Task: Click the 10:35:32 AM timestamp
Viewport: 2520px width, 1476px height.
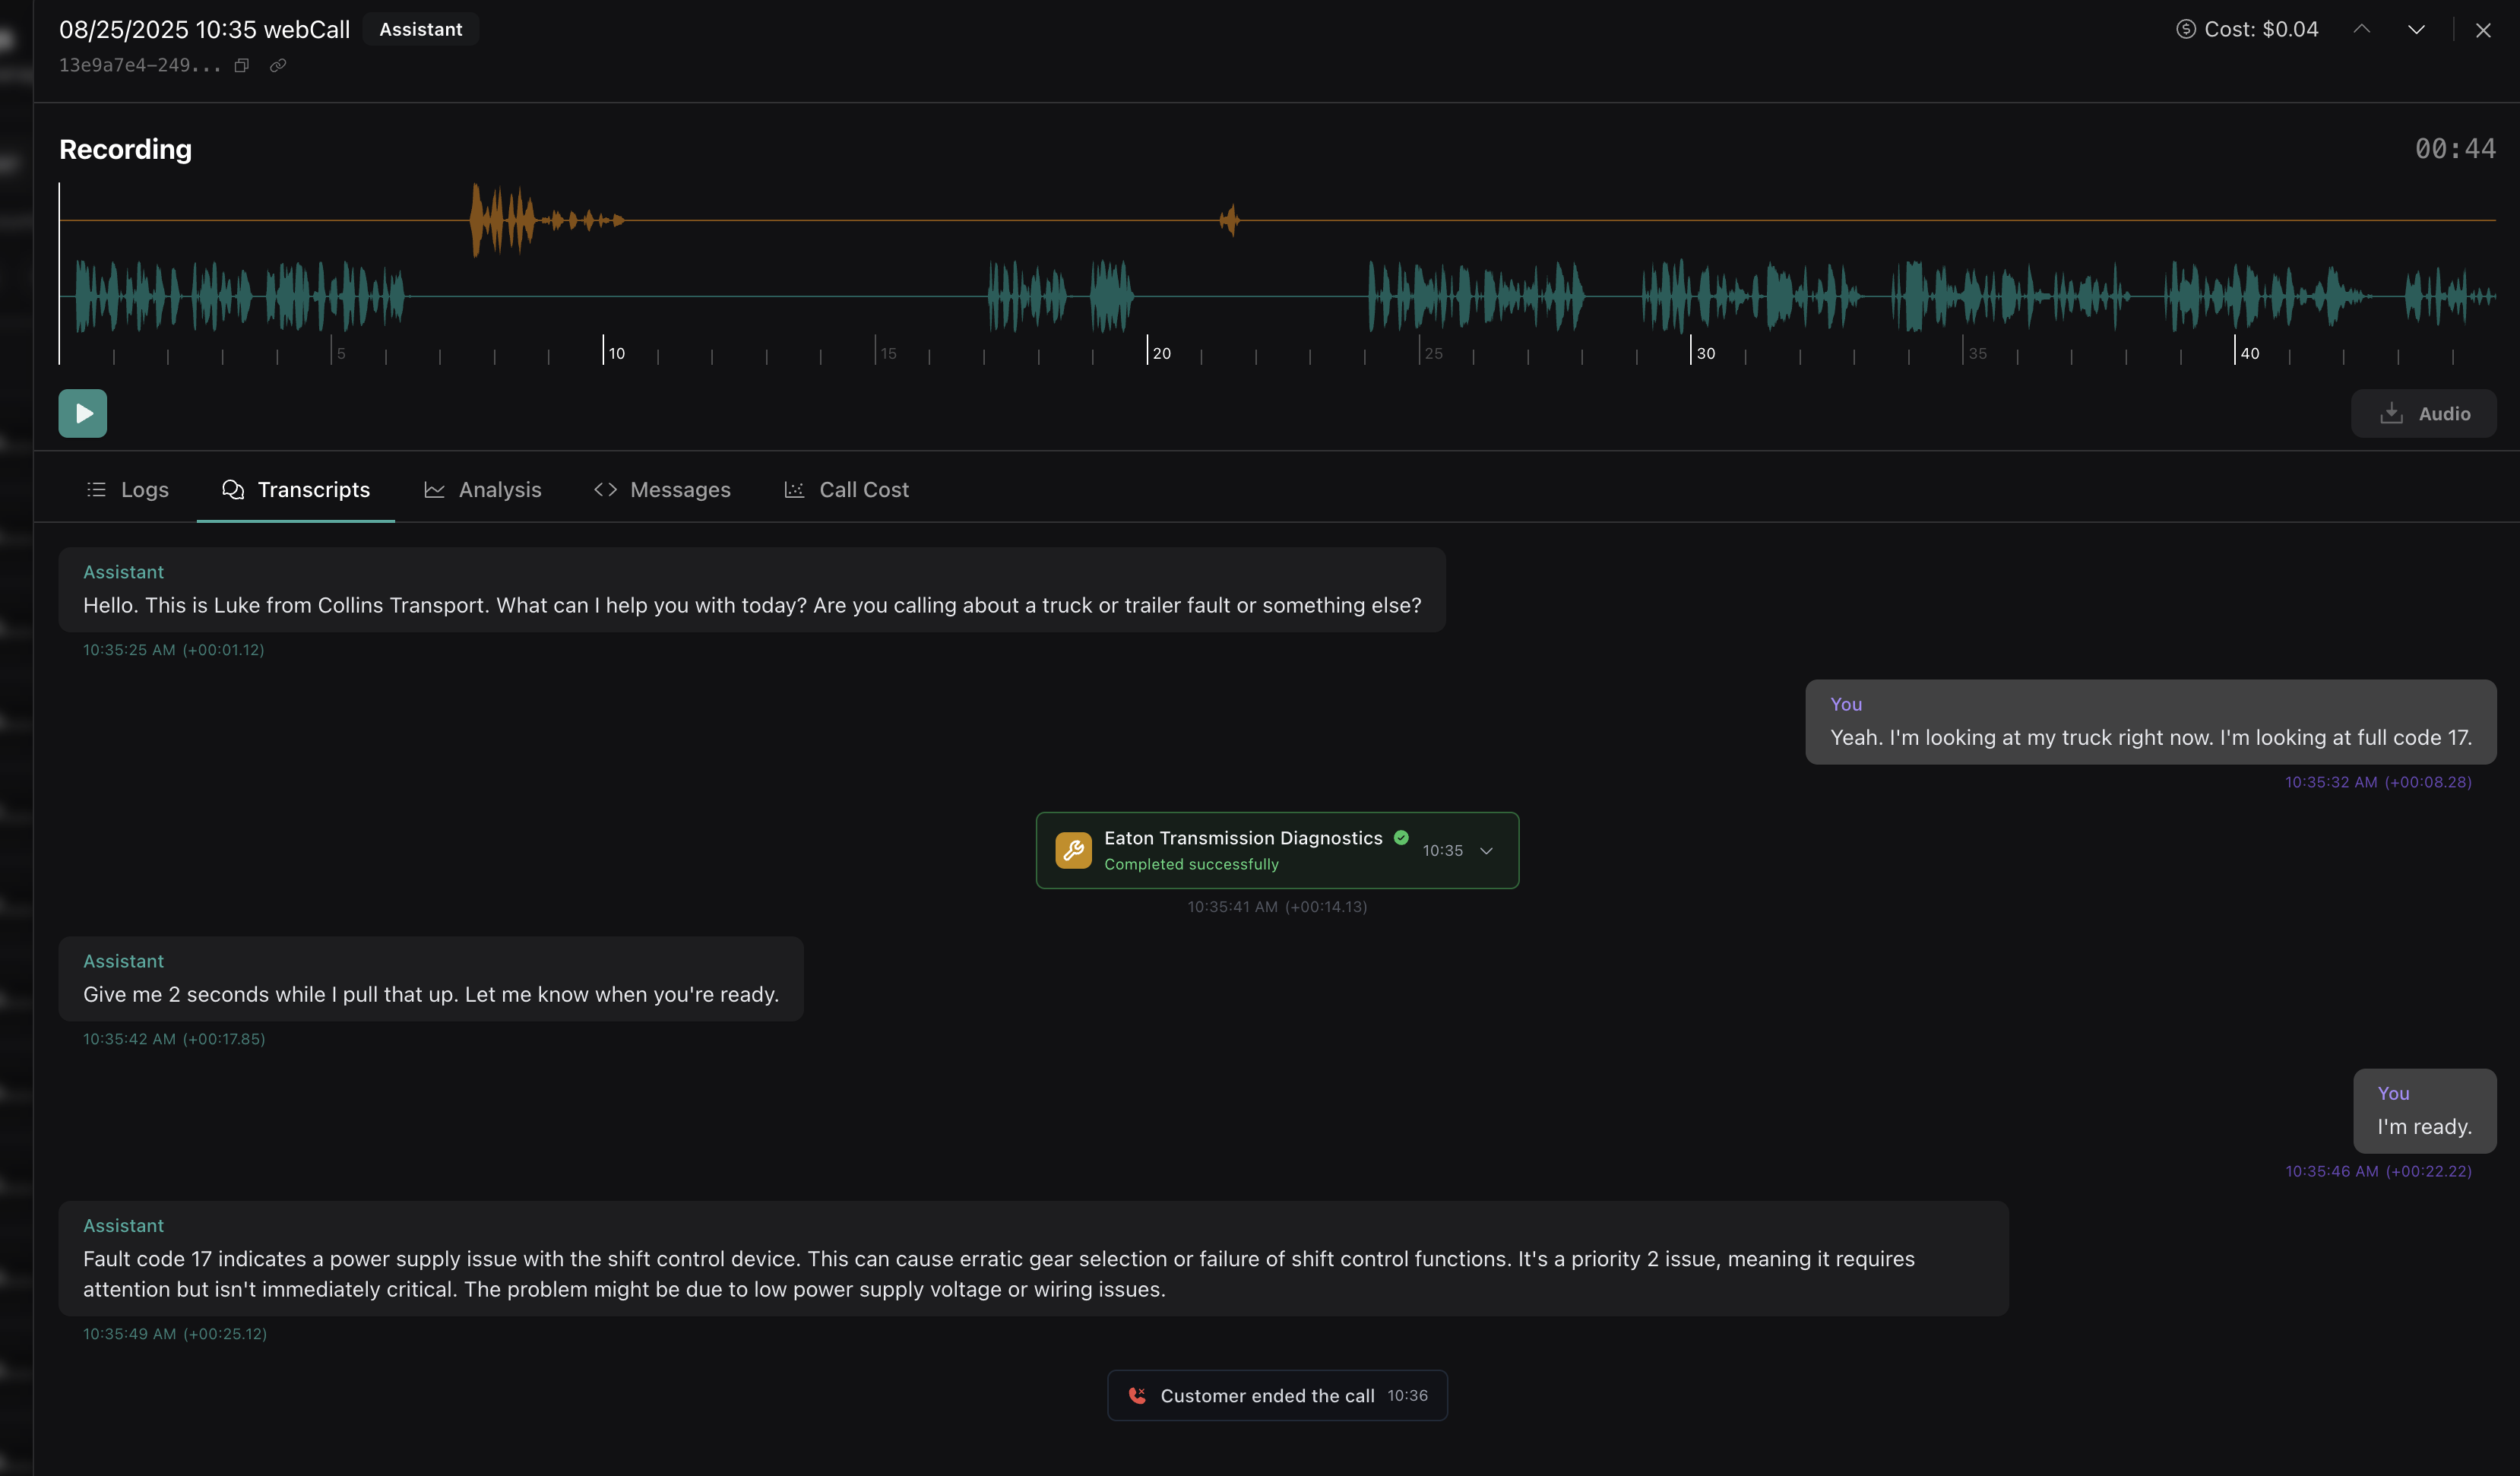Action: coord(2378,782)
